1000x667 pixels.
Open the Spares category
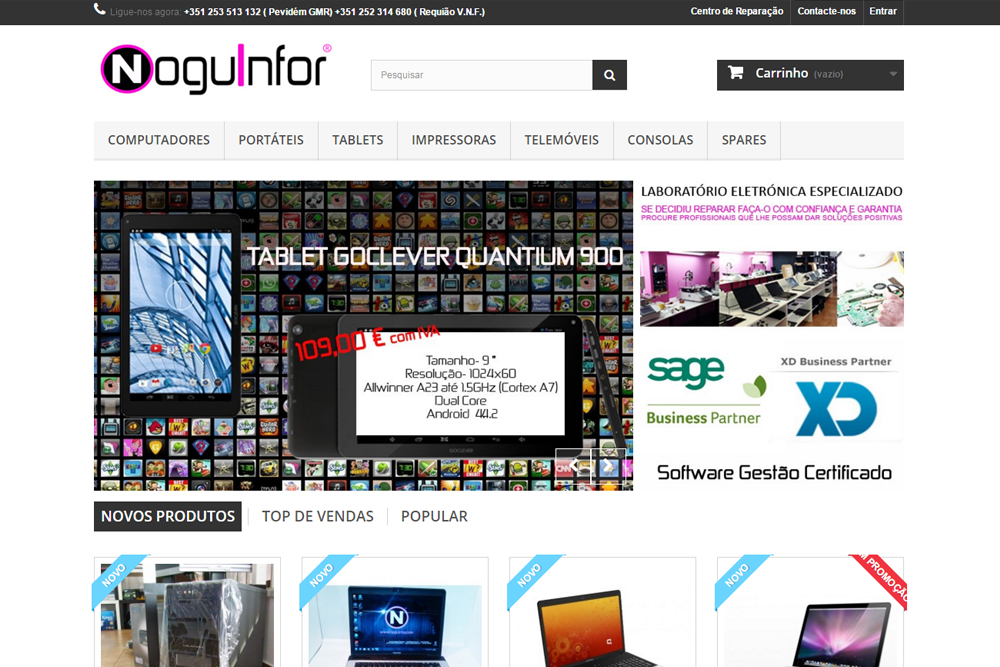744,140
